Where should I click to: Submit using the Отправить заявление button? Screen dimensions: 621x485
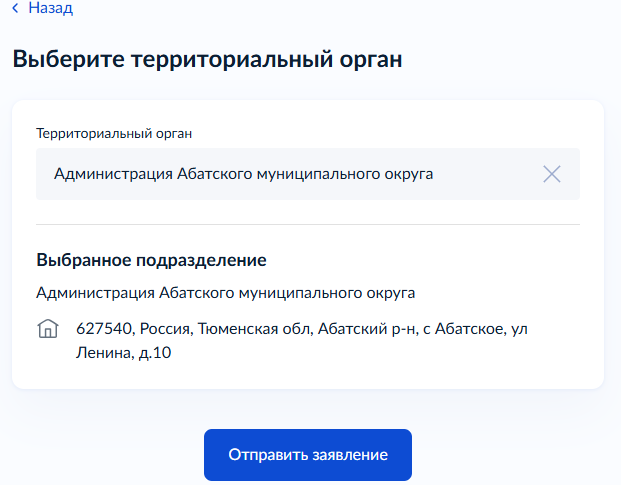[x=307, y=455]
